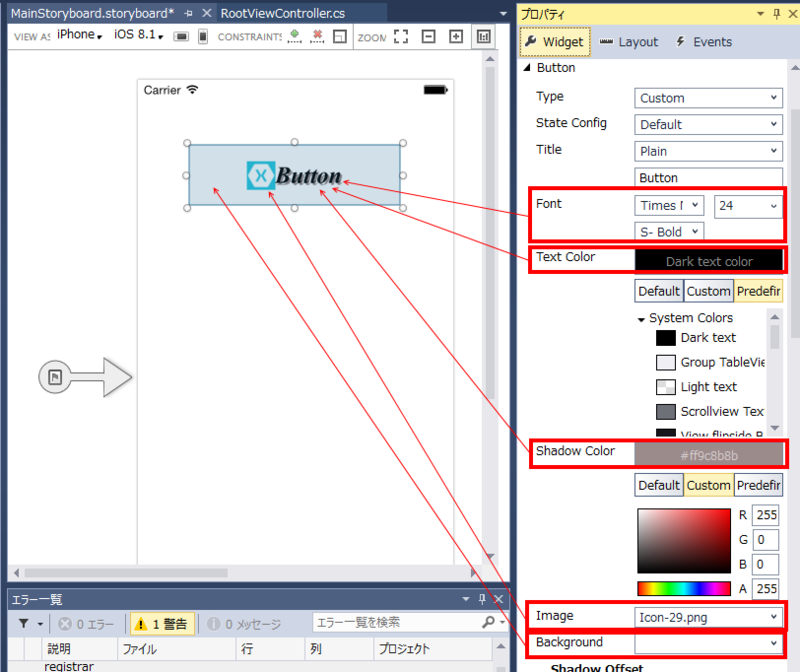The height and width of the screenshot is (672, 800).
Task: Choose Scrollview Texture system color
Action: 710,411
